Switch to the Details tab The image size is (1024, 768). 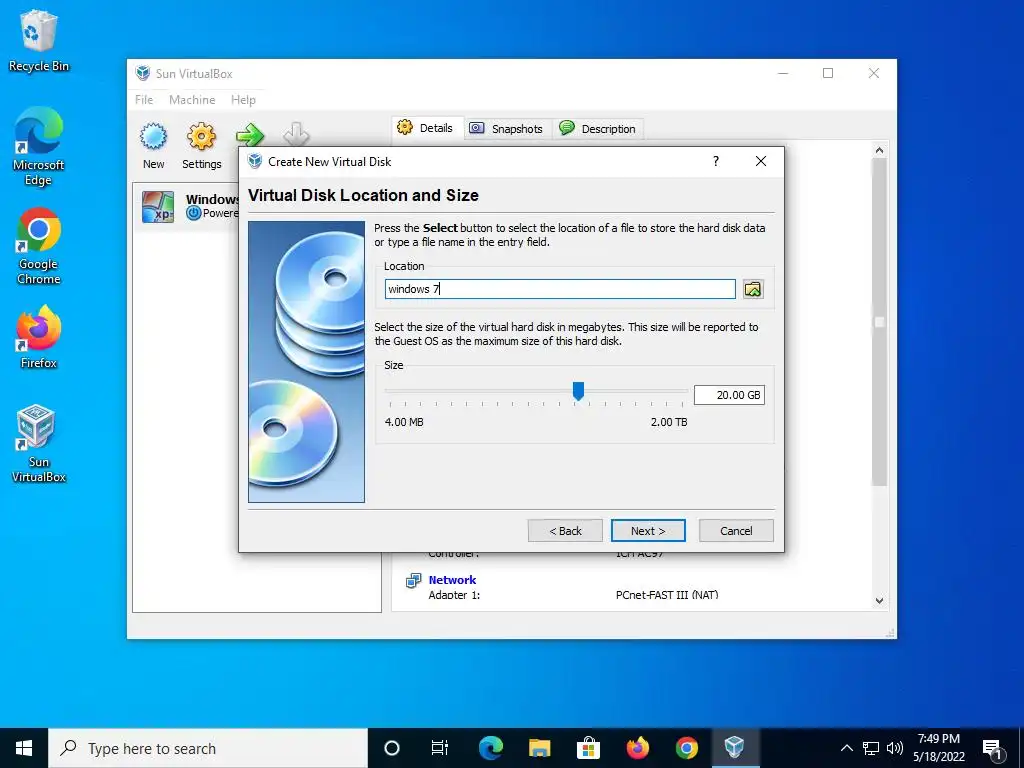[x=427, y=128]
